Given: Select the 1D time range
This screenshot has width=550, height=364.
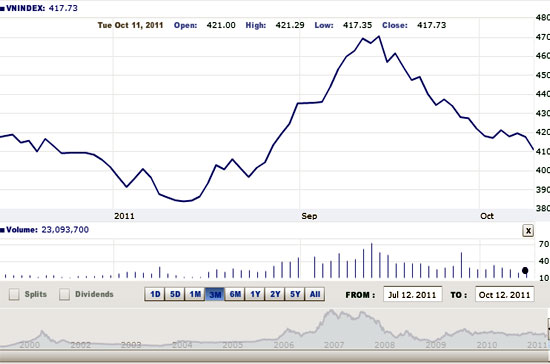Looking at the screenshot, I should pyautogui.click(x=155, y=294).
